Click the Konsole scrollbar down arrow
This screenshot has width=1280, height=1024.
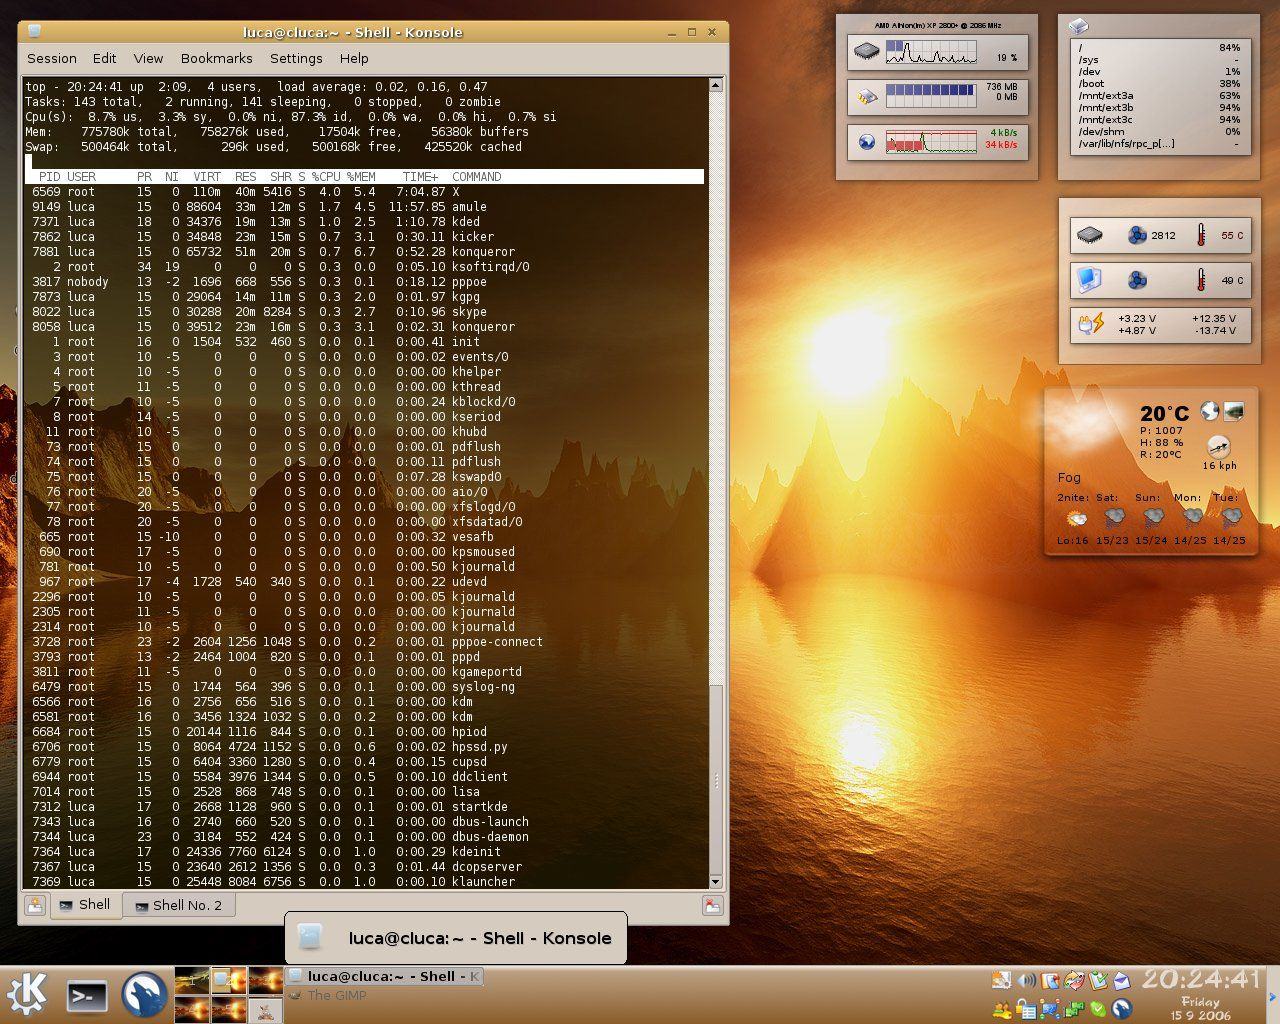pos(715,881)
